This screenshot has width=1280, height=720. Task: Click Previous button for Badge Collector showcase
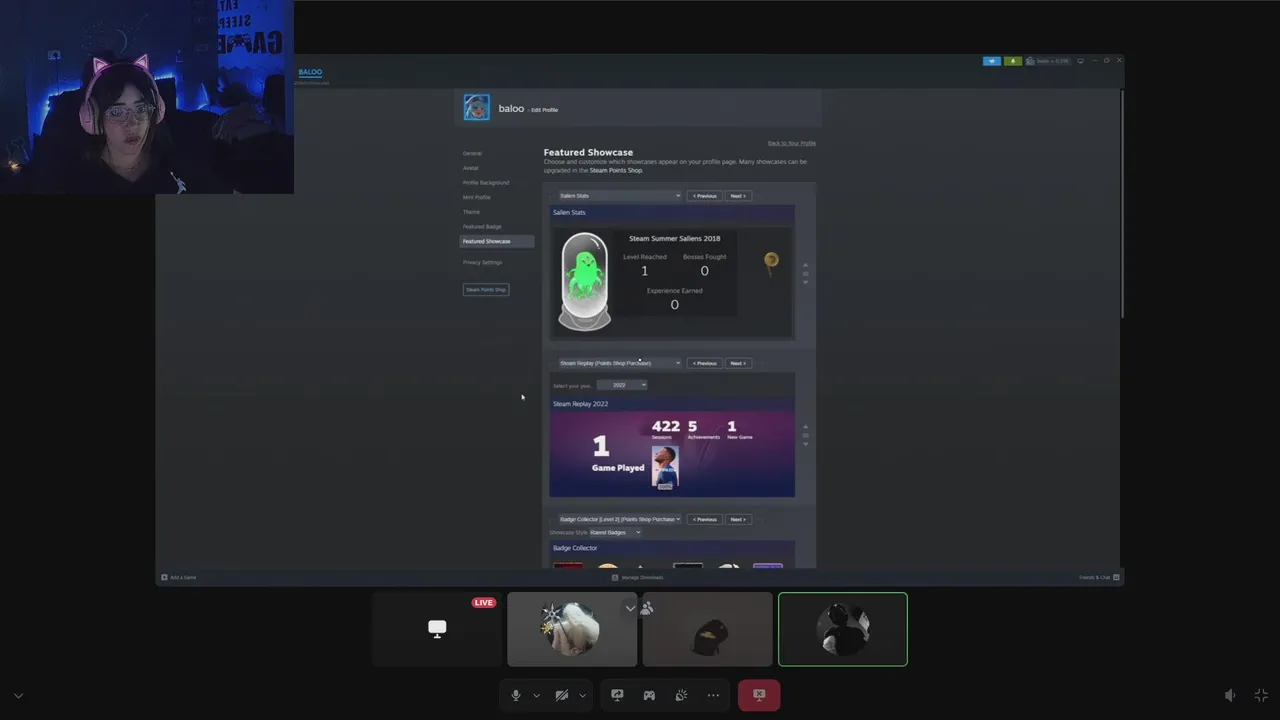click(704, 519)
